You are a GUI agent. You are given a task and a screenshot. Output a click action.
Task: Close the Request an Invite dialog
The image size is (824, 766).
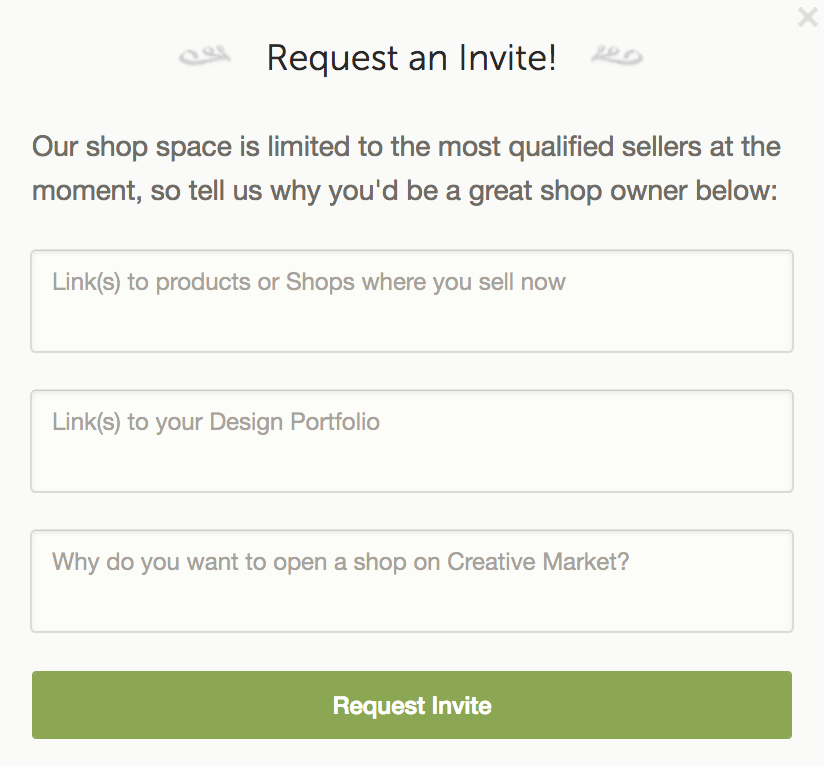tap(807, 17)
